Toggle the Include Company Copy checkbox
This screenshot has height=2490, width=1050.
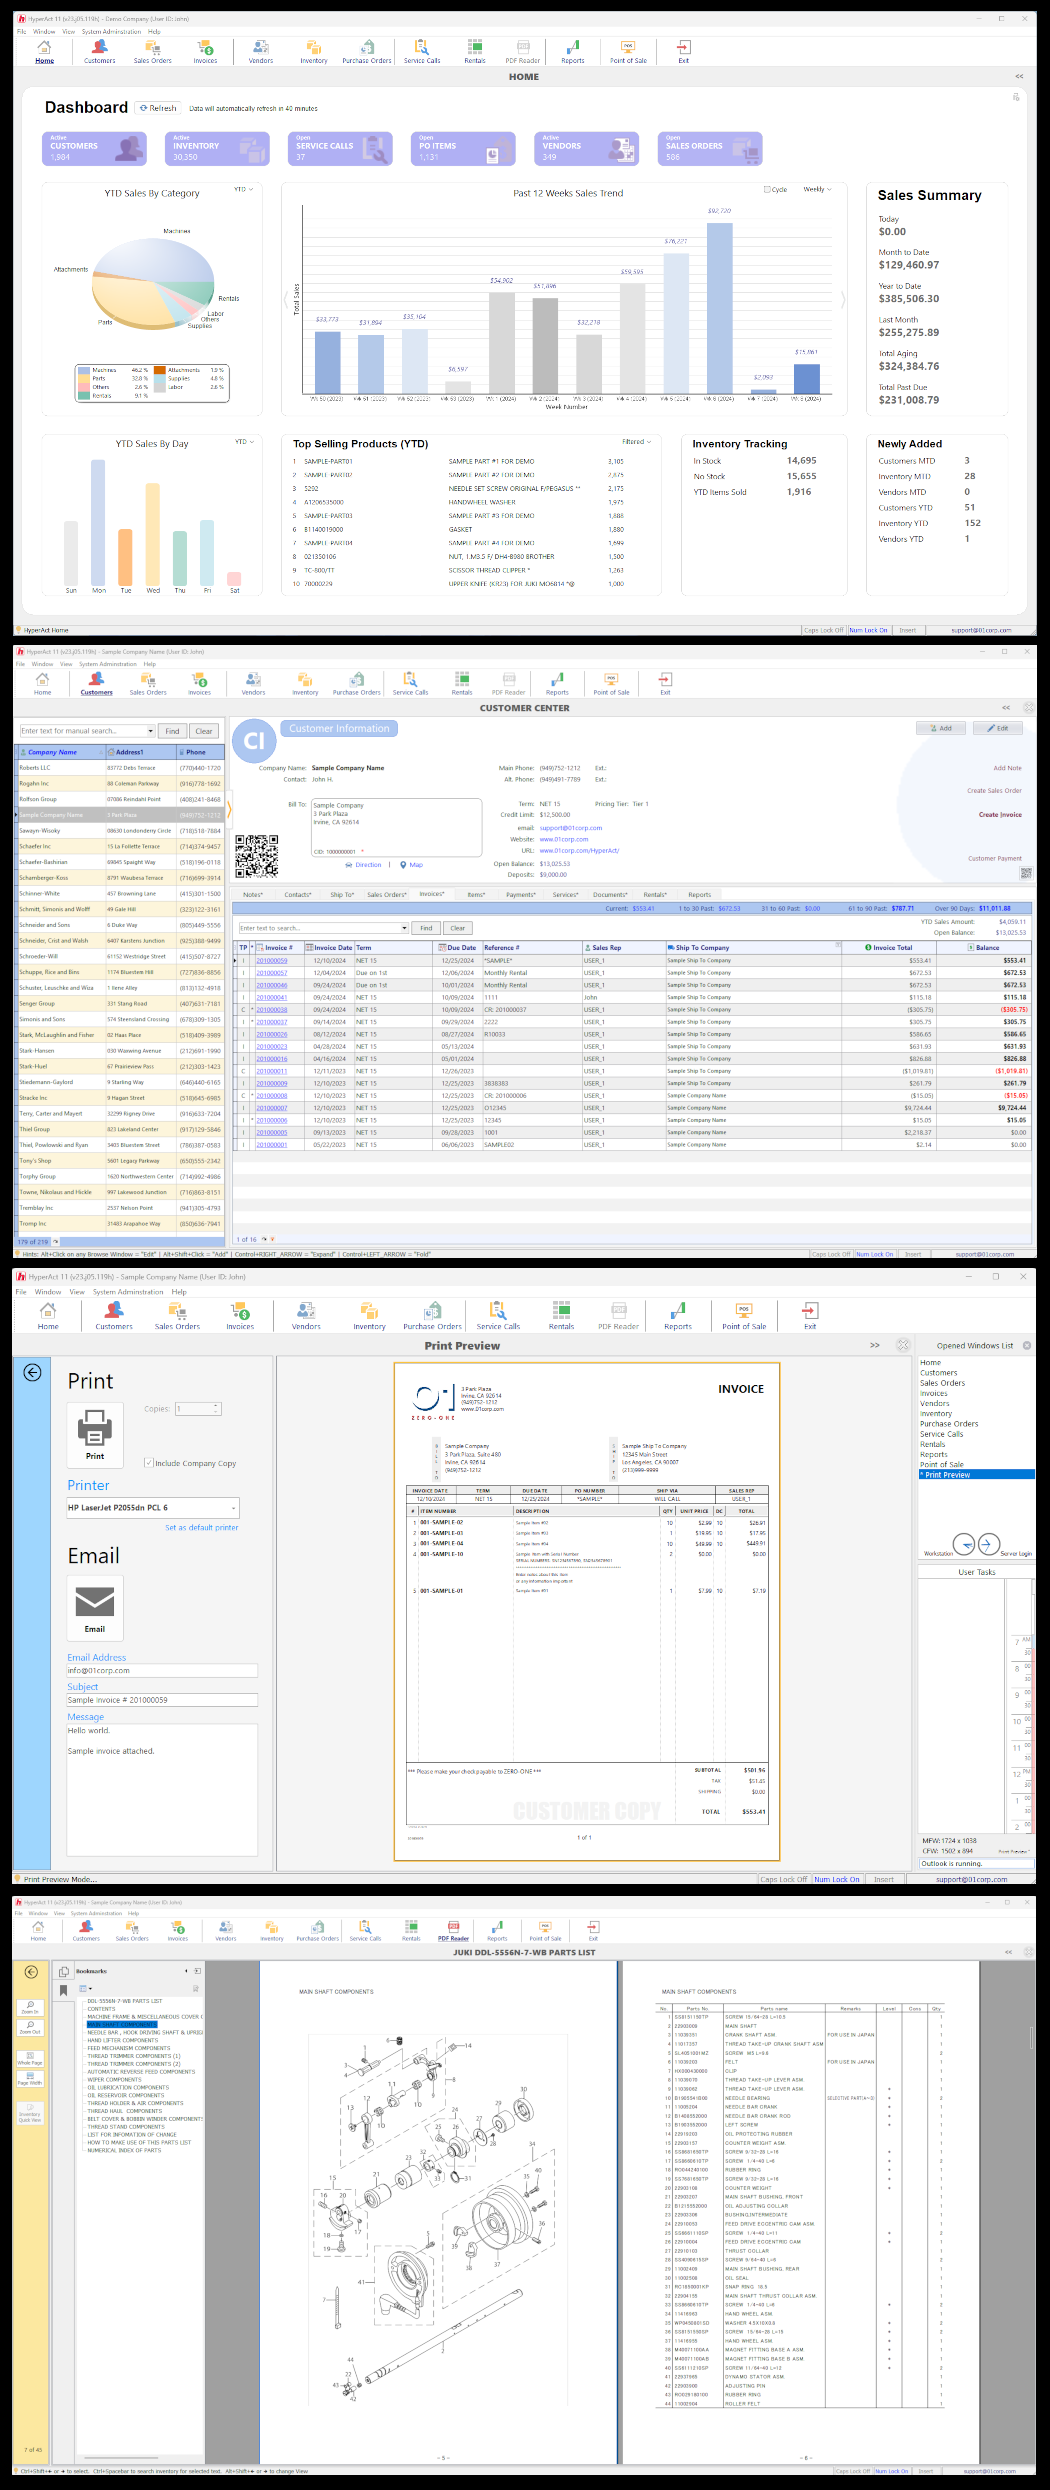pyautogui.click(x=149, y=1463)
